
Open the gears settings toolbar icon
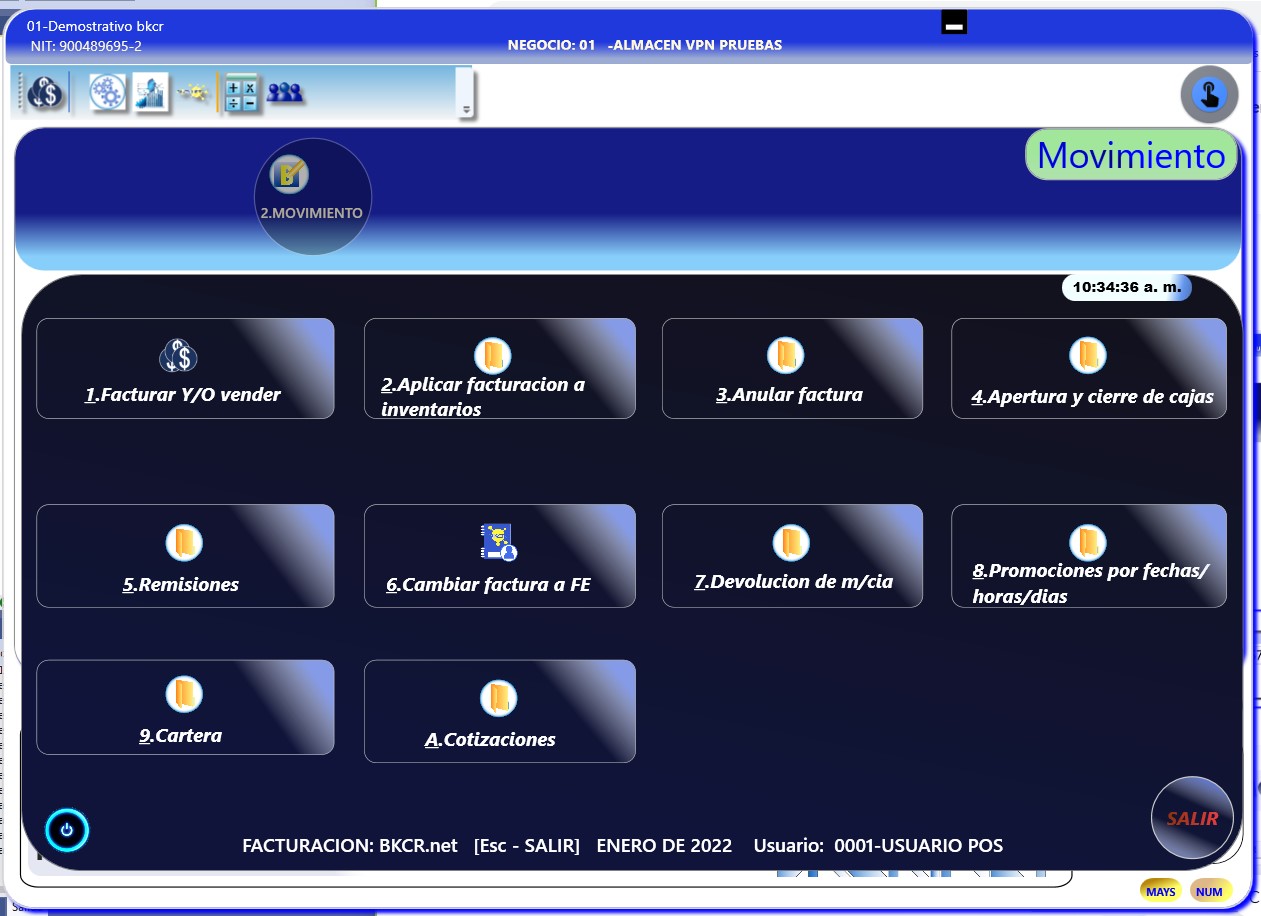pos(108,93)
